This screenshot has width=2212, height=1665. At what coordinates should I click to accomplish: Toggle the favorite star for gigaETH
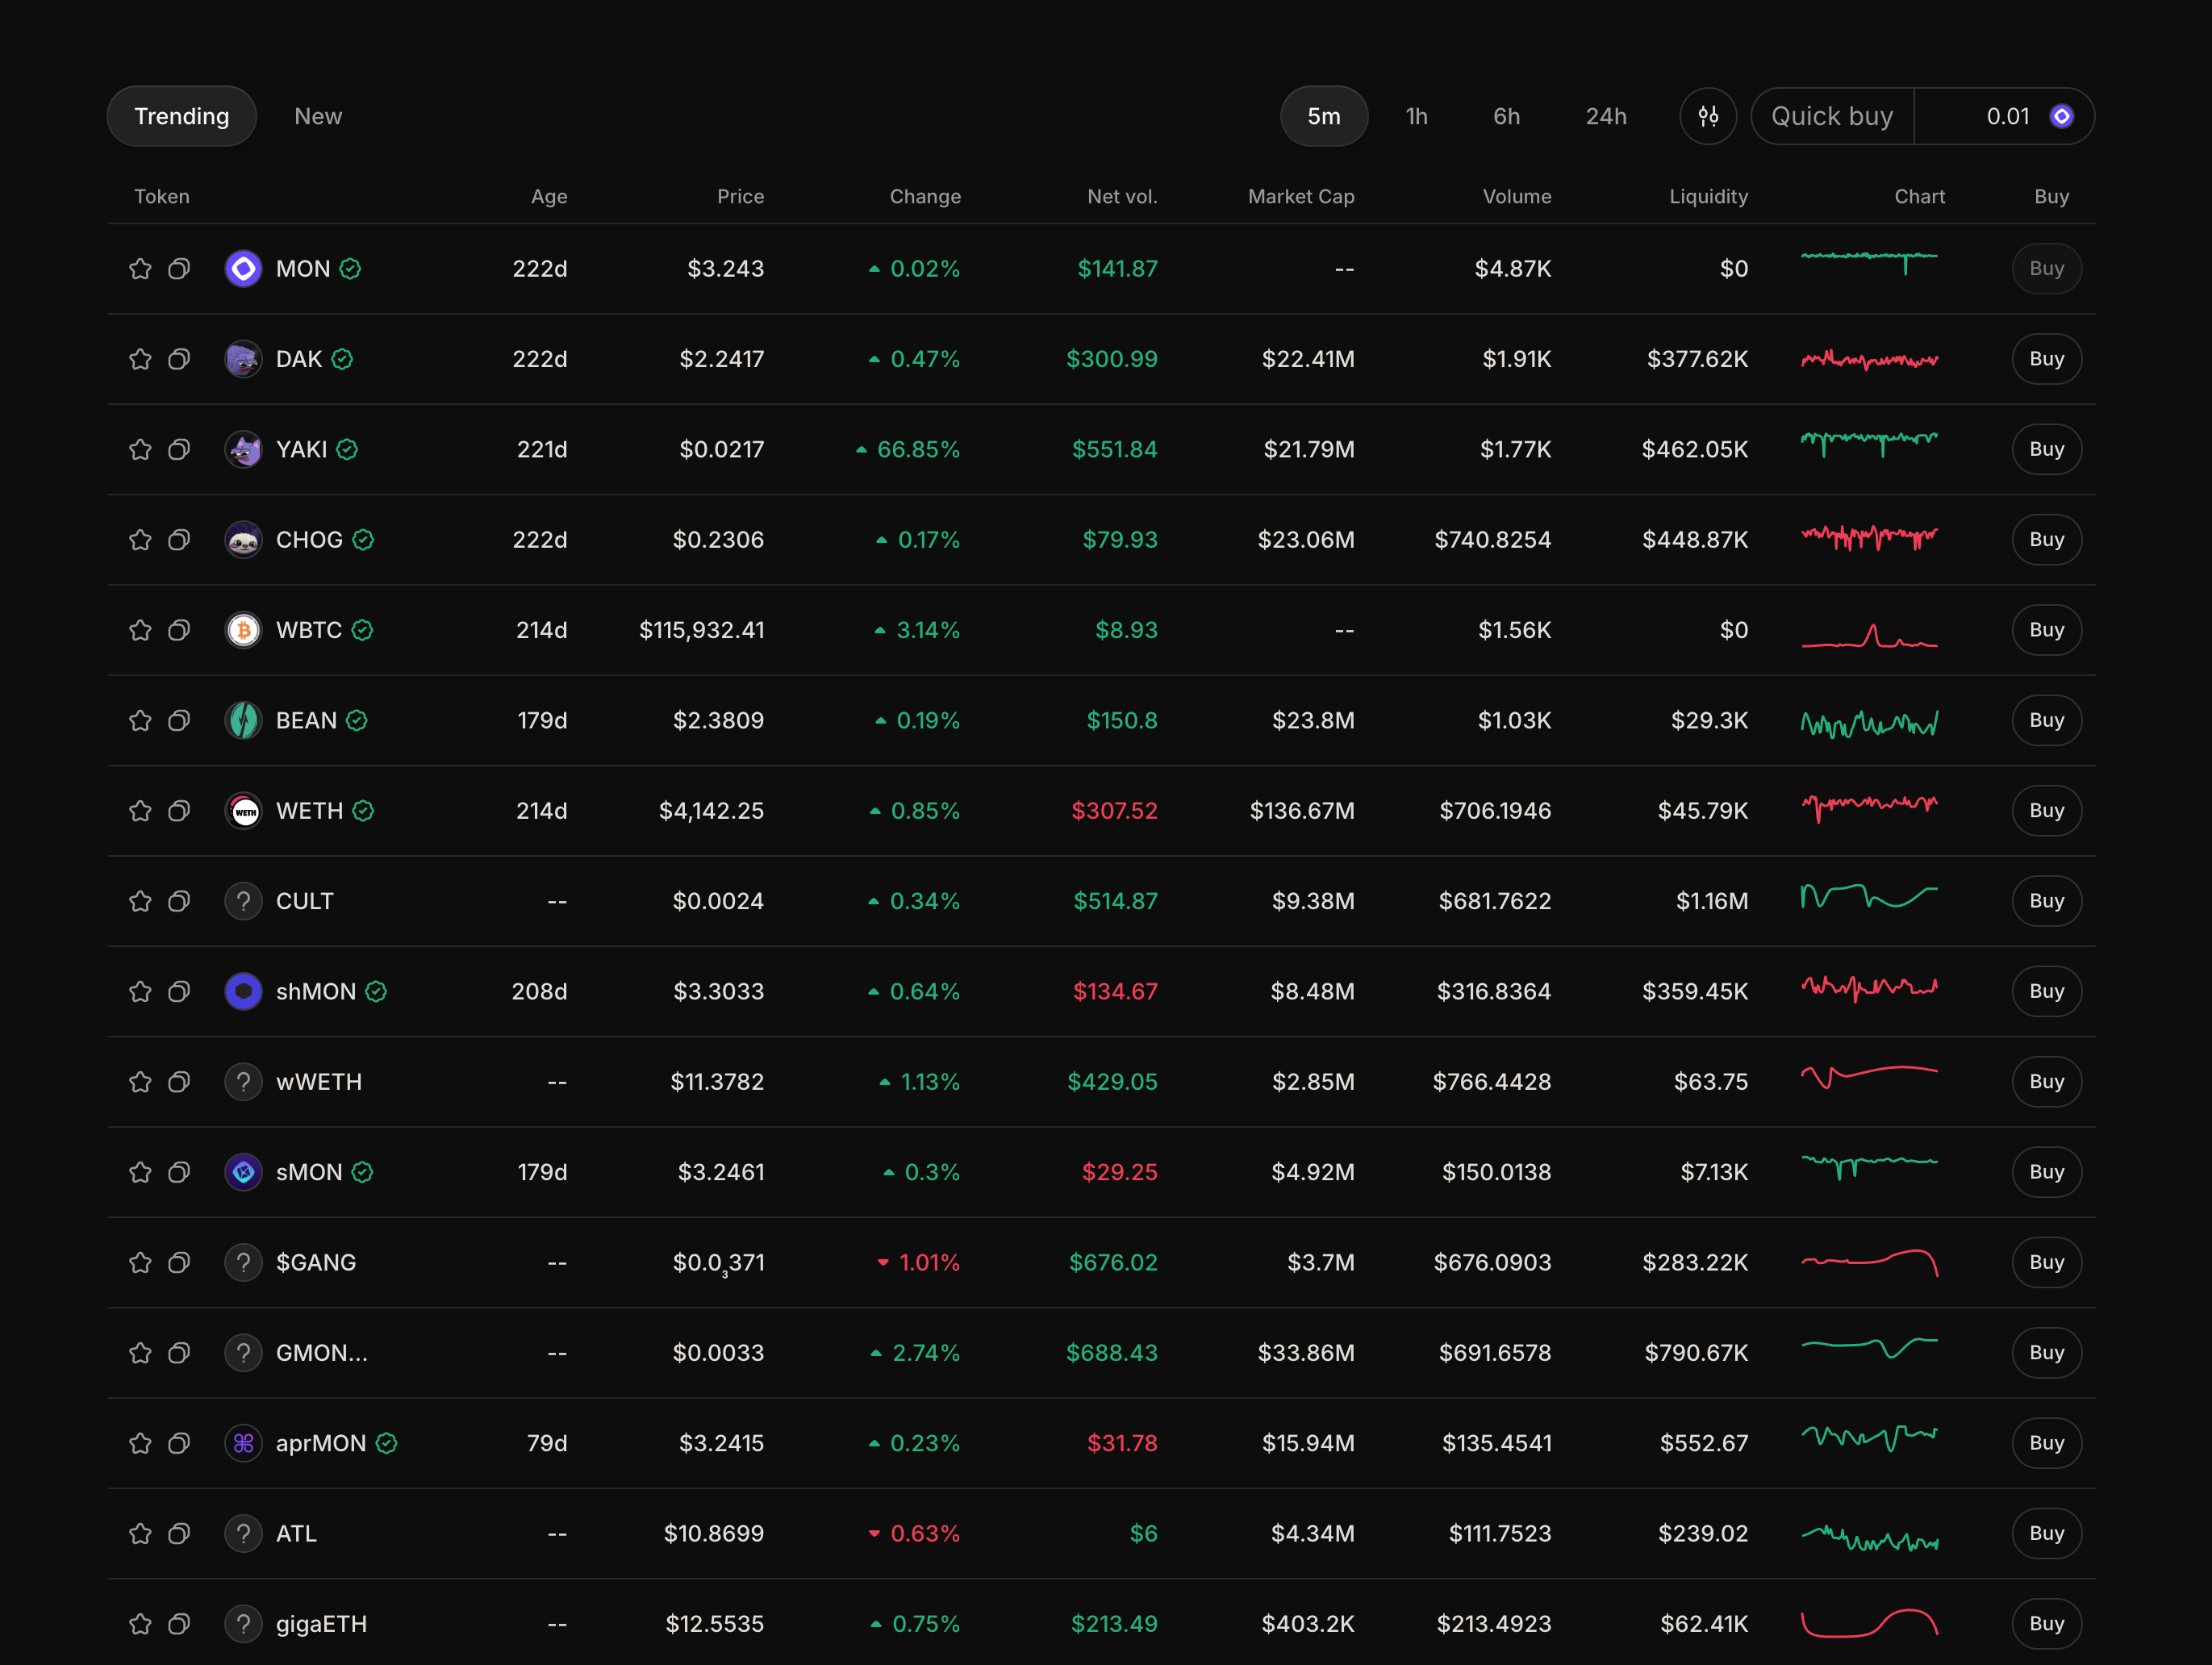[x=140, y=1624]
